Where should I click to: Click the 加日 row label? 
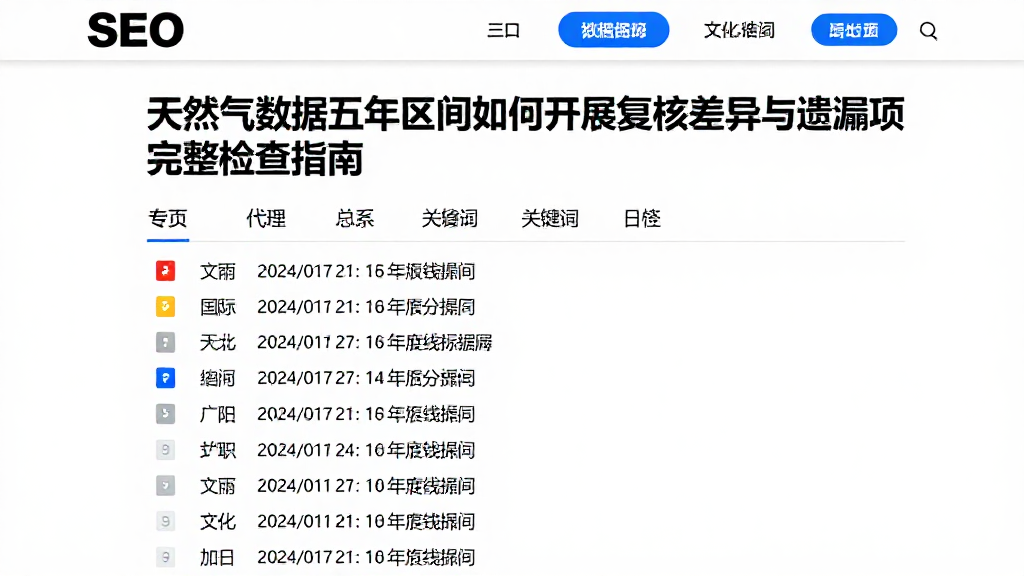click(x=217, y=558)
